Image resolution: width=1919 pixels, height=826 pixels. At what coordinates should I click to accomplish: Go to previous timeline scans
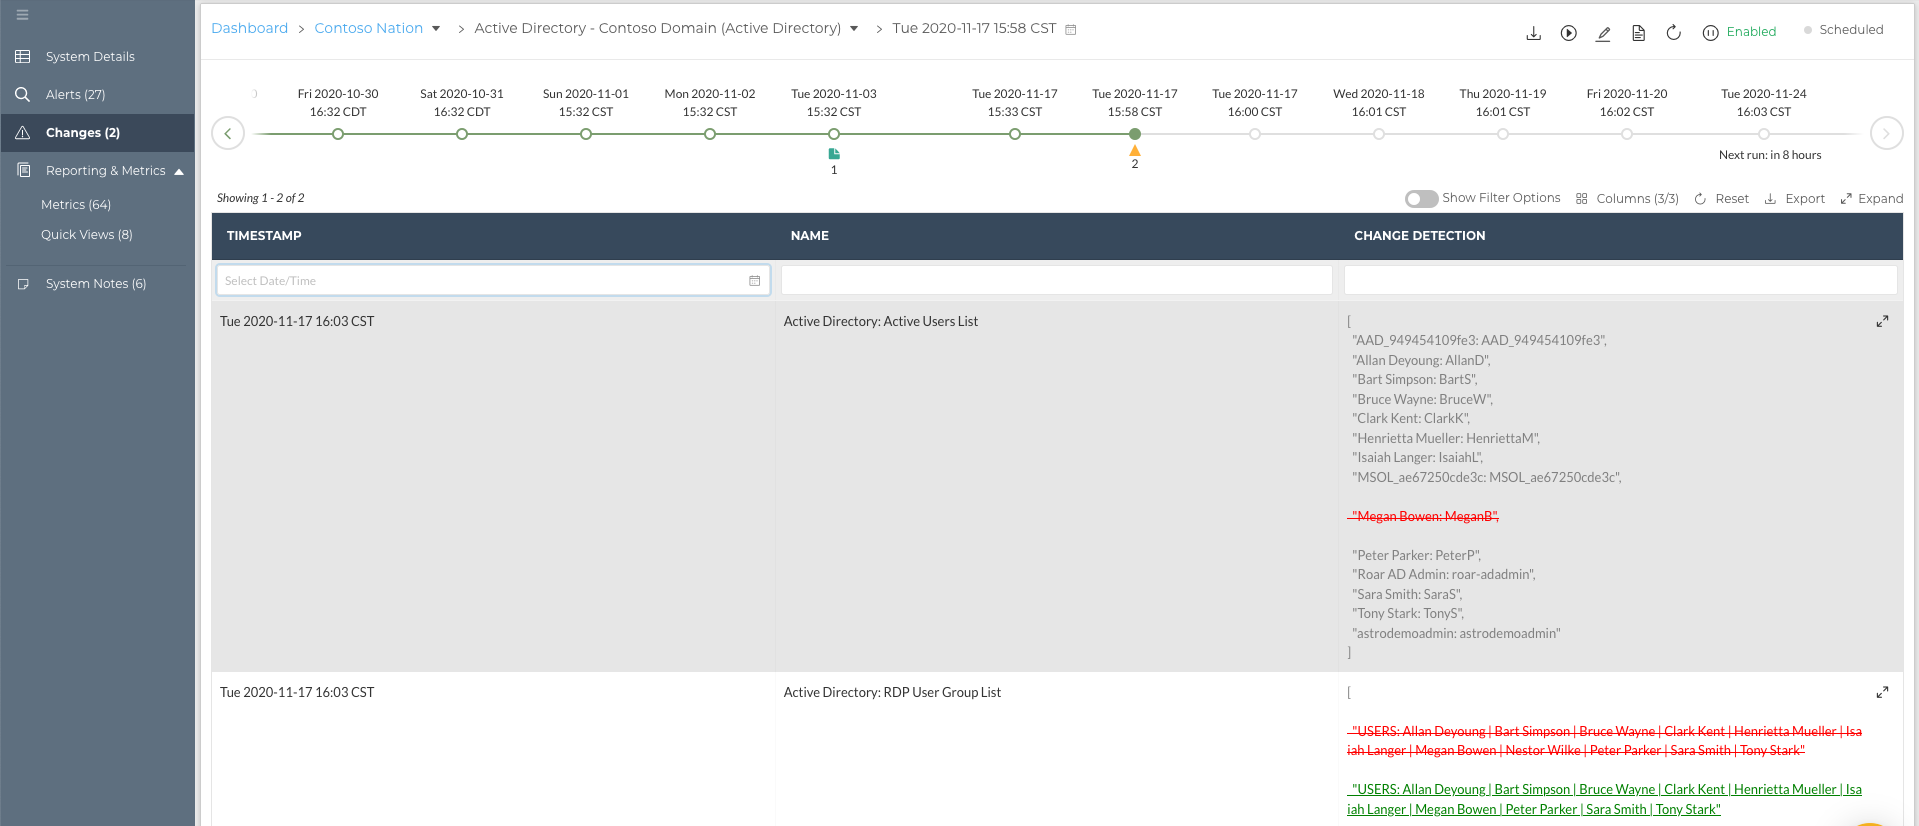[x=228, y=133]
